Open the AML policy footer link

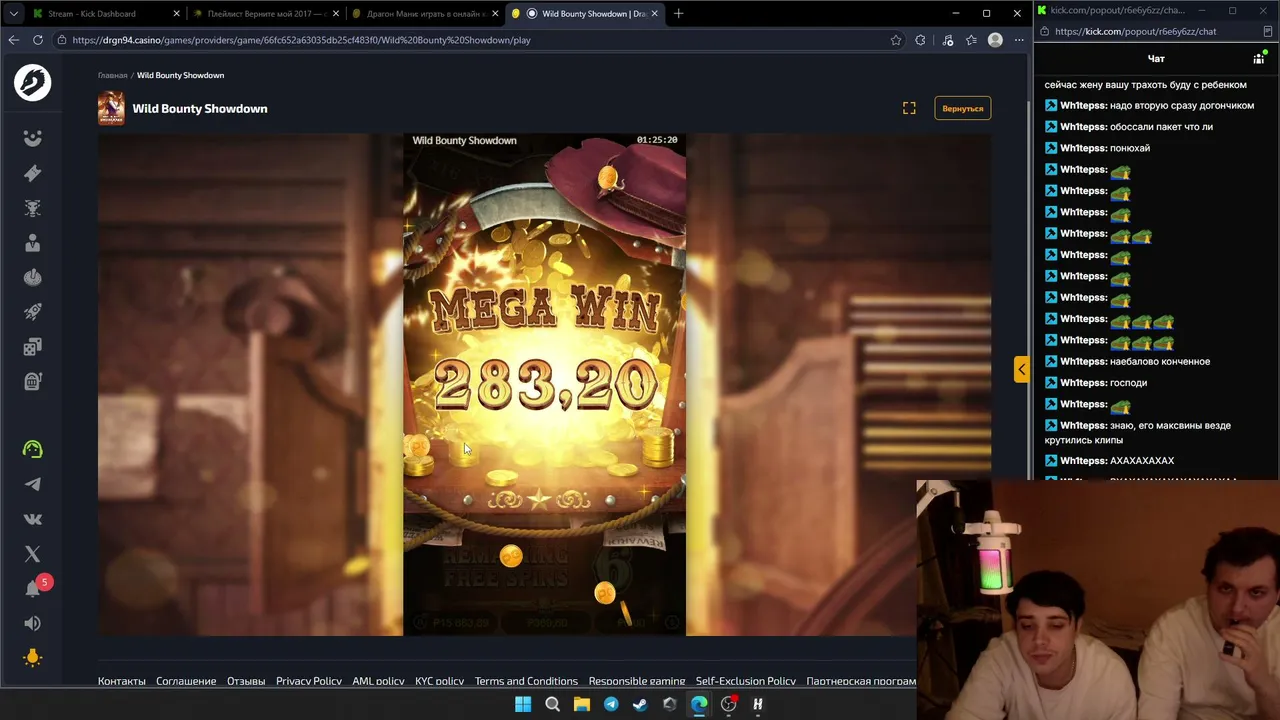click(x=378, y=681)
